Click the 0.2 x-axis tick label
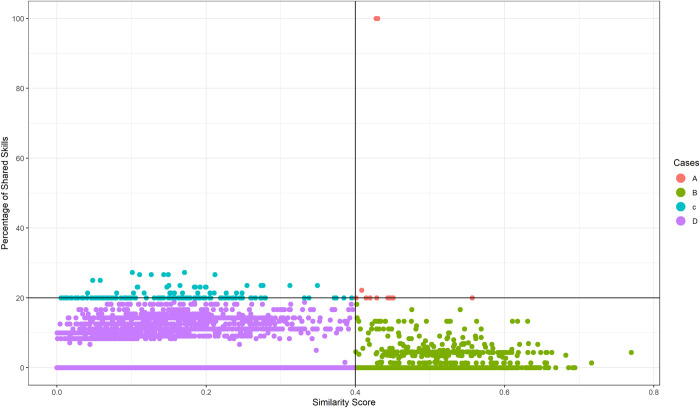Screen dimensions: 700x408 coord(206,393)
